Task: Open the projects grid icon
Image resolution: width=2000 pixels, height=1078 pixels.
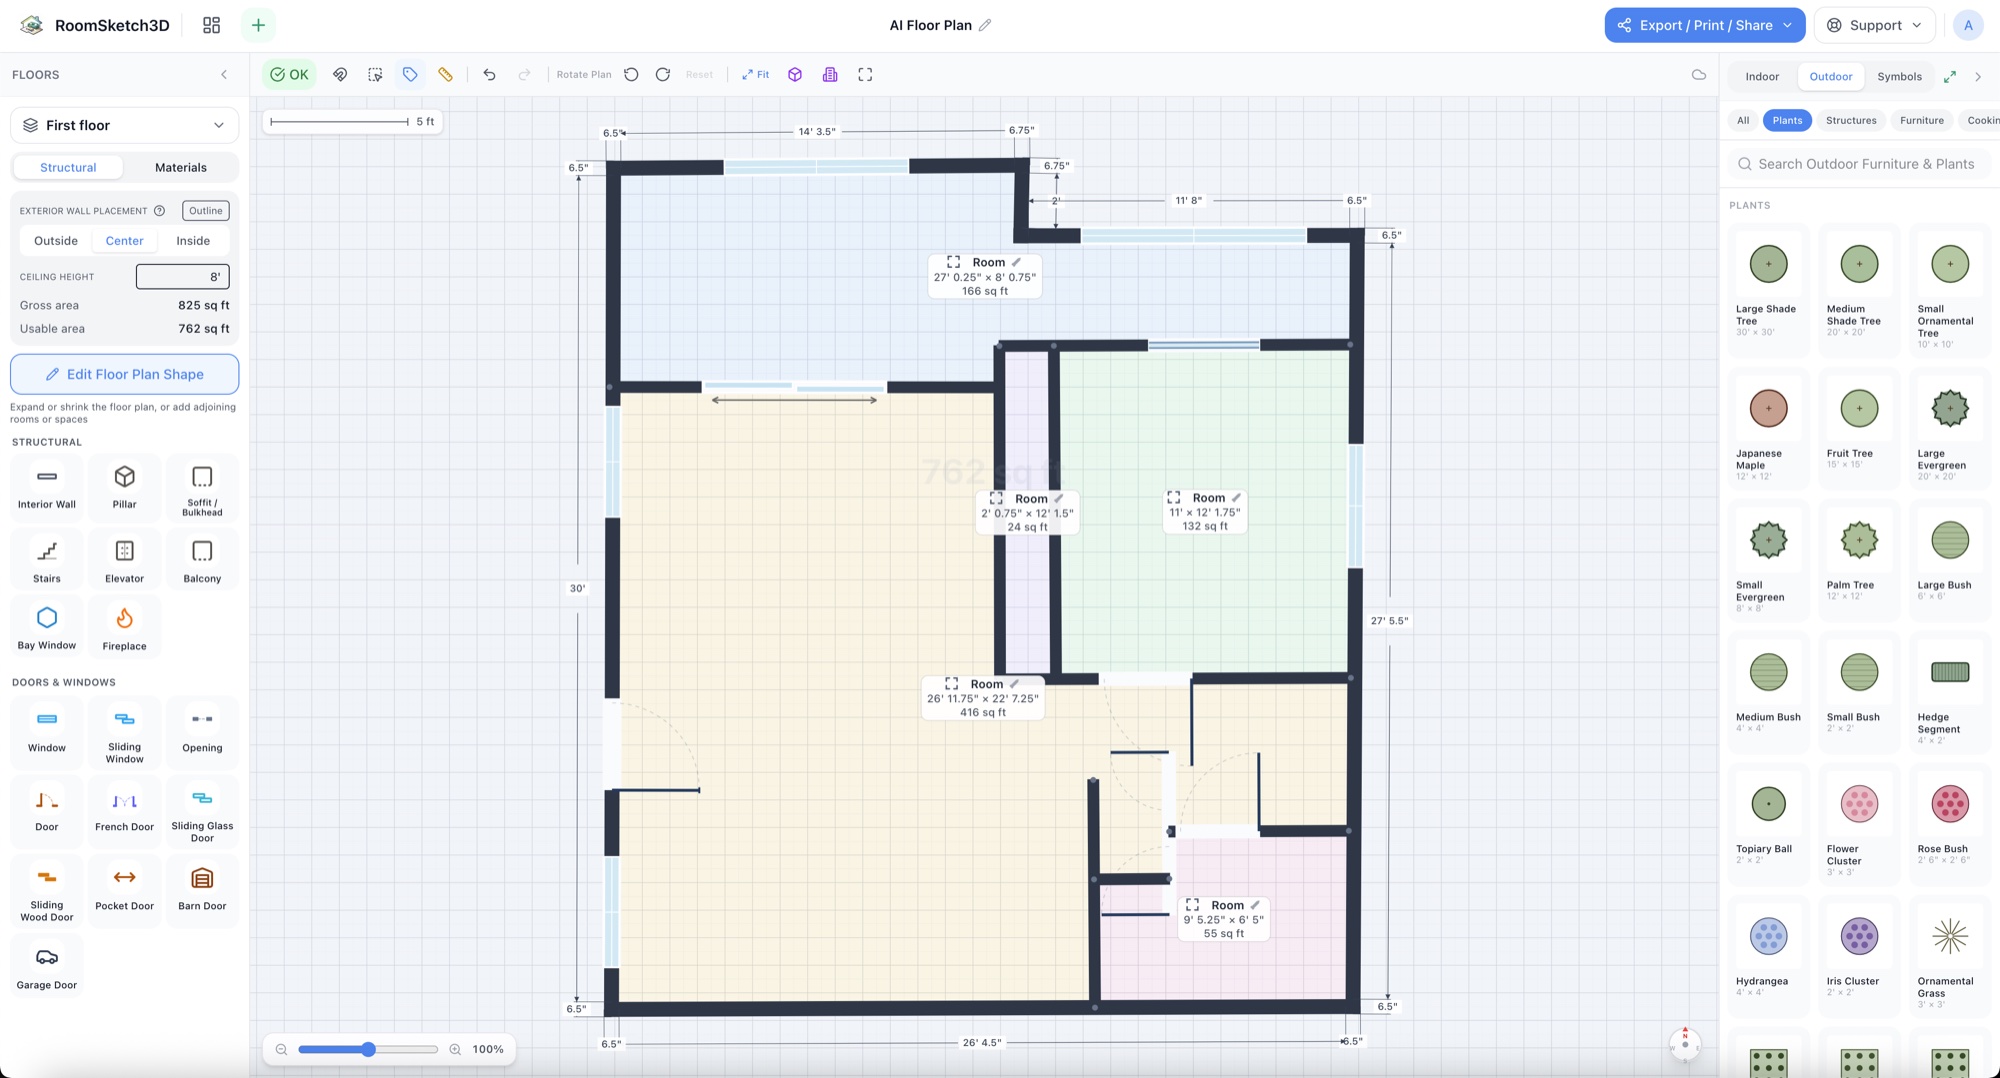Action: click(211, 25)
